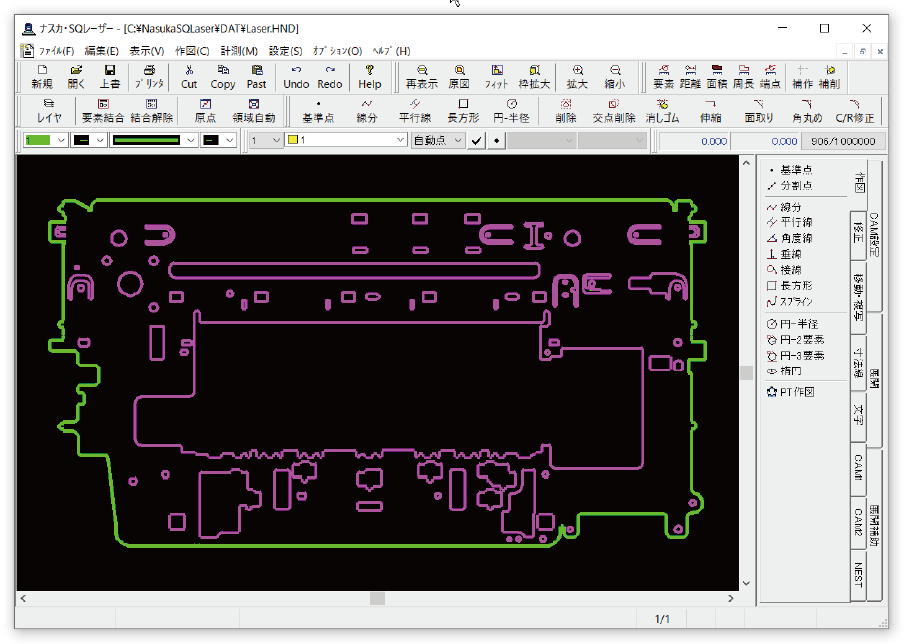Enable the checkbox next to the 自動点 dropdown
This screenshot has height=644, width=904.
point(476,140)
